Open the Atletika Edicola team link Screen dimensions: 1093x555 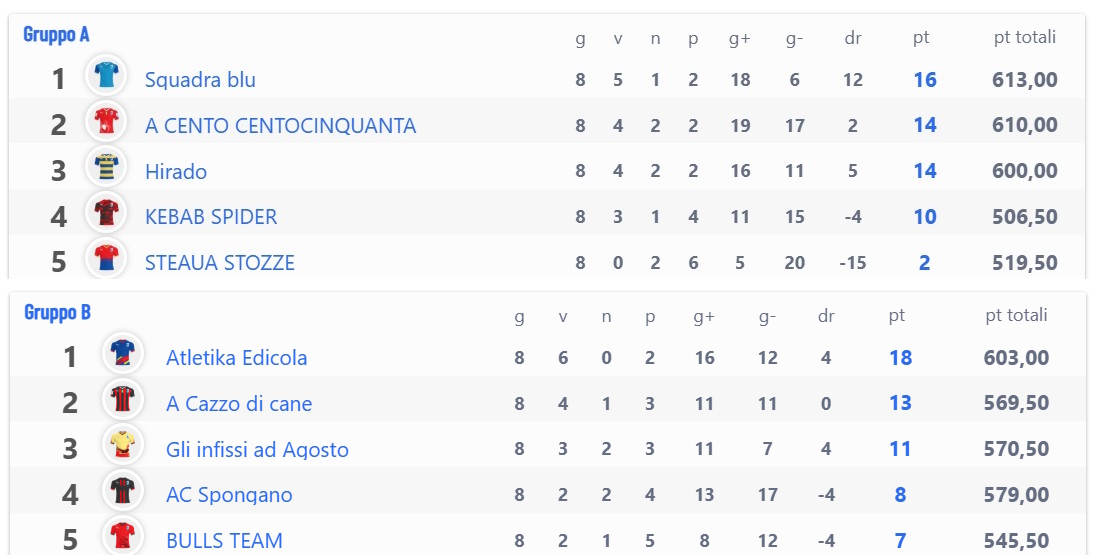[236, 358]
